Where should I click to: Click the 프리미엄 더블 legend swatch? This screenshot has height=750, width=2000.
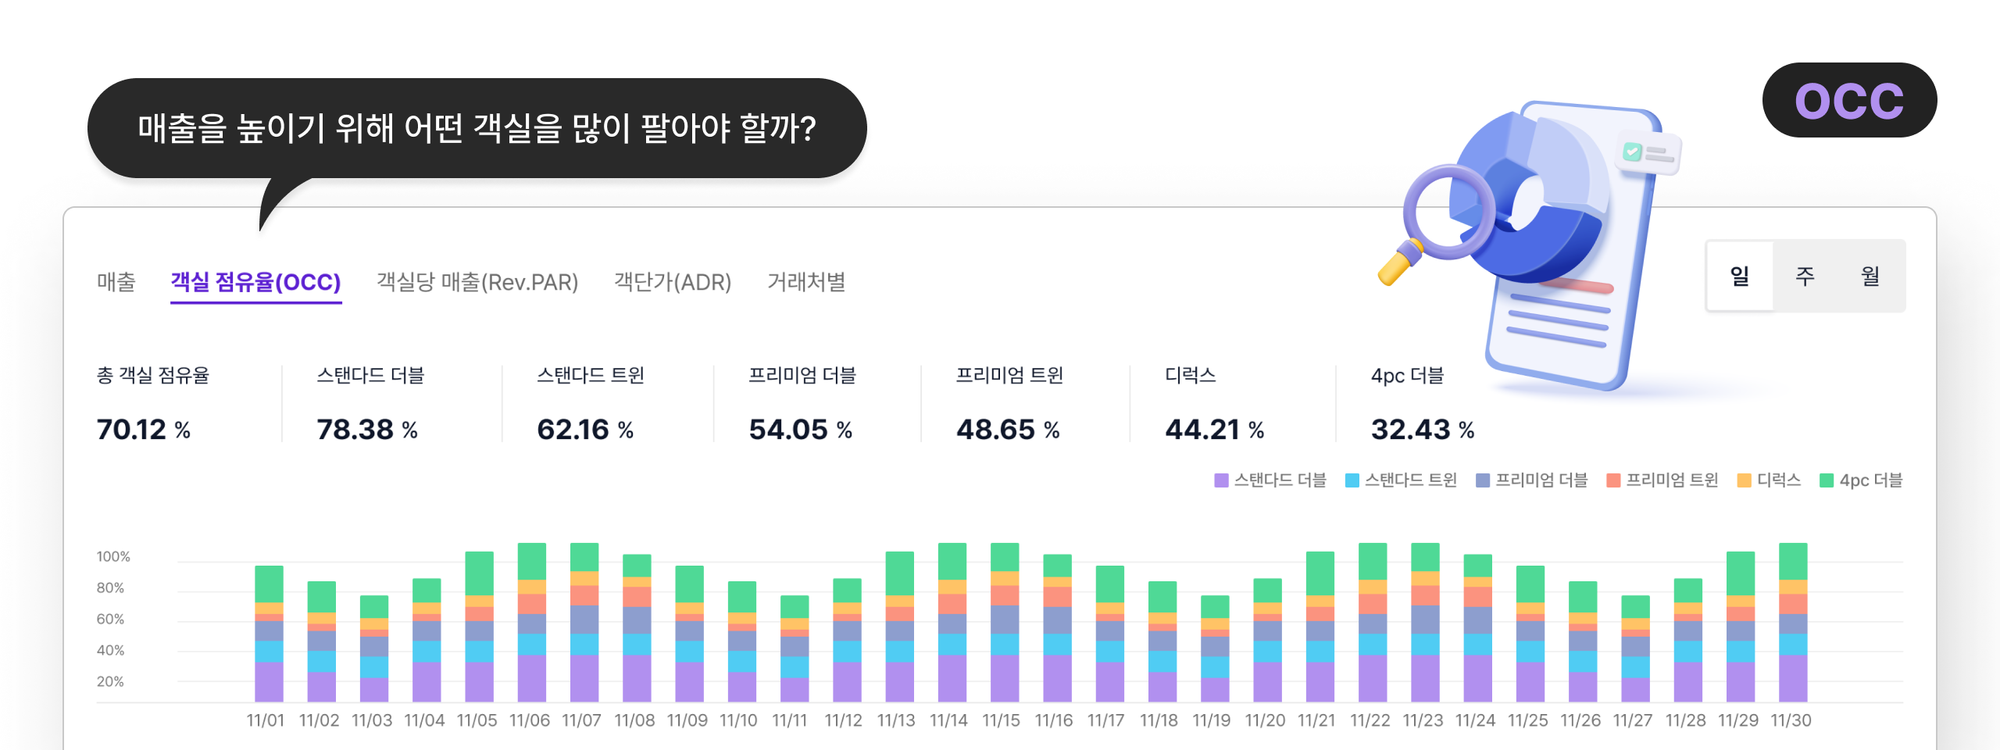point(1483,481)
